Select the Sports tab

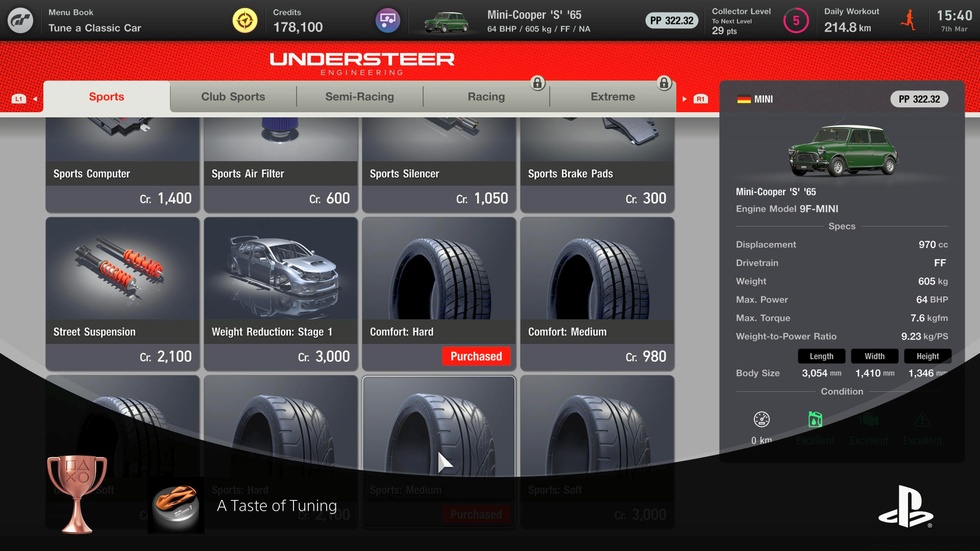(x=106, y=97)
